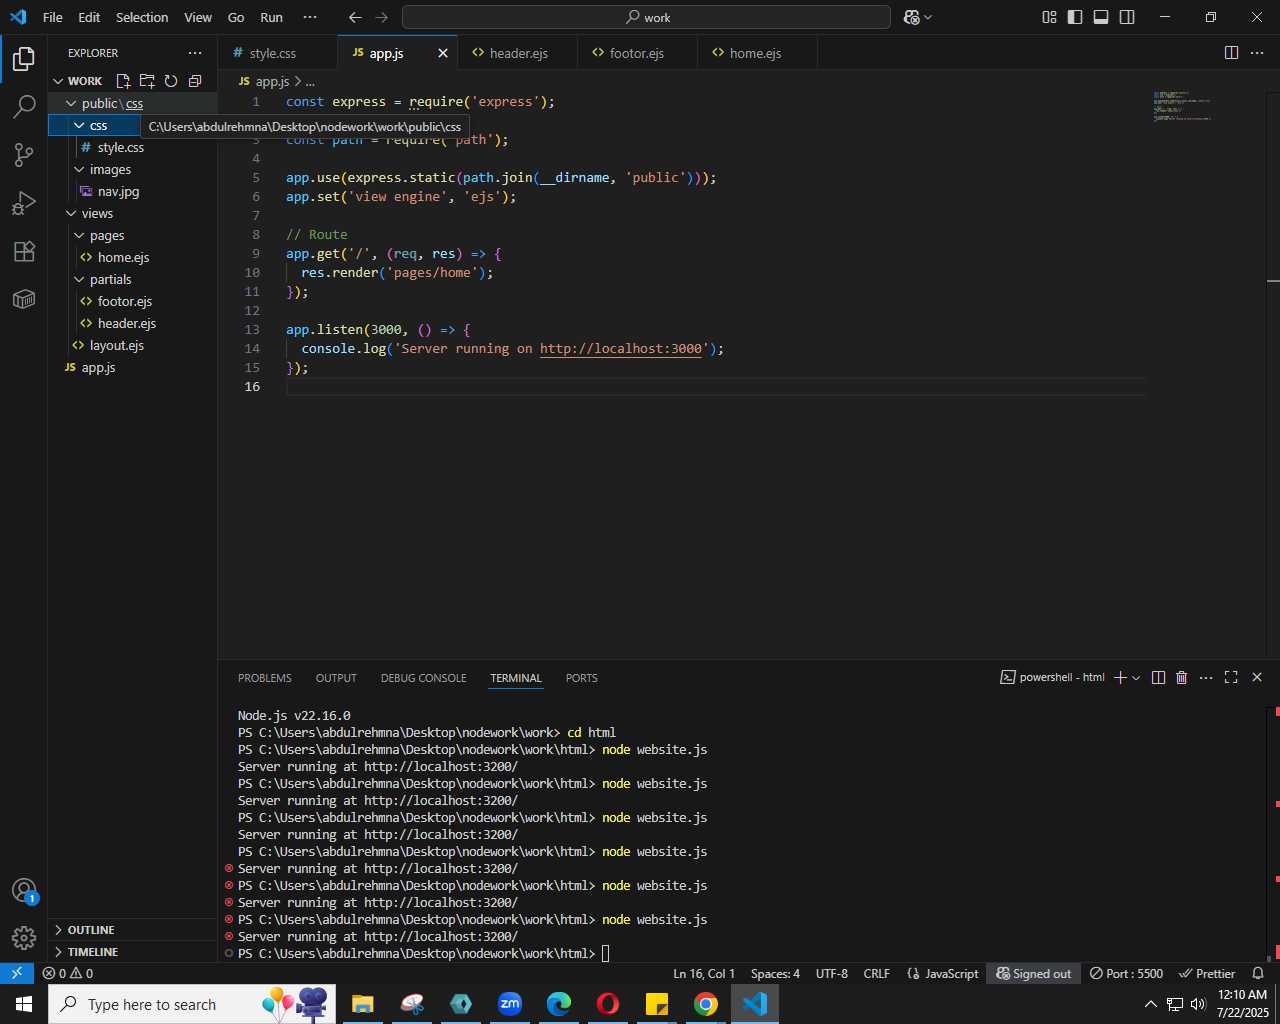Screen dimensions: 1280x1024
Task: Open the Source Control view
Action: 24,155
